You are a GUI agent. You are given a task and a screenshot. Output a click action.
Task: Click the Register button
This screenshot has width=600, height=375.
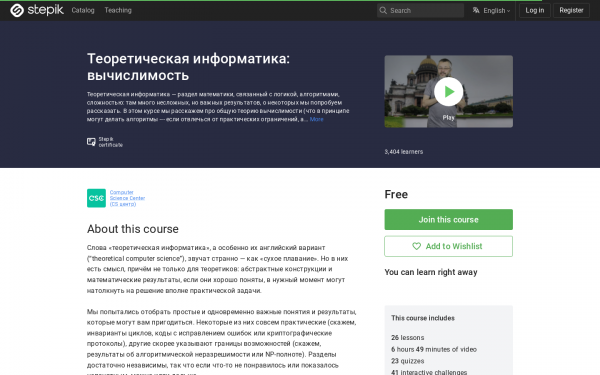(571, 10)
